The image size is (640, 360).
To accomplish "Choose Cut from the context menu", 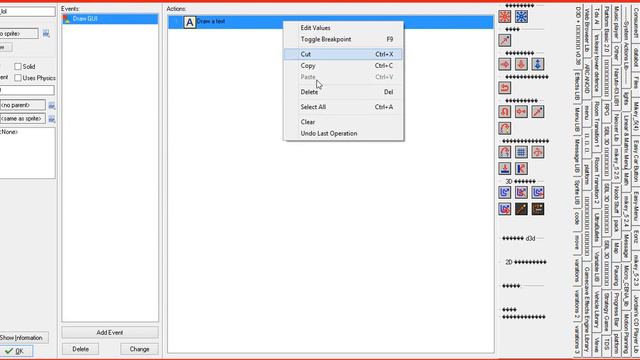I will pos(343,54).
